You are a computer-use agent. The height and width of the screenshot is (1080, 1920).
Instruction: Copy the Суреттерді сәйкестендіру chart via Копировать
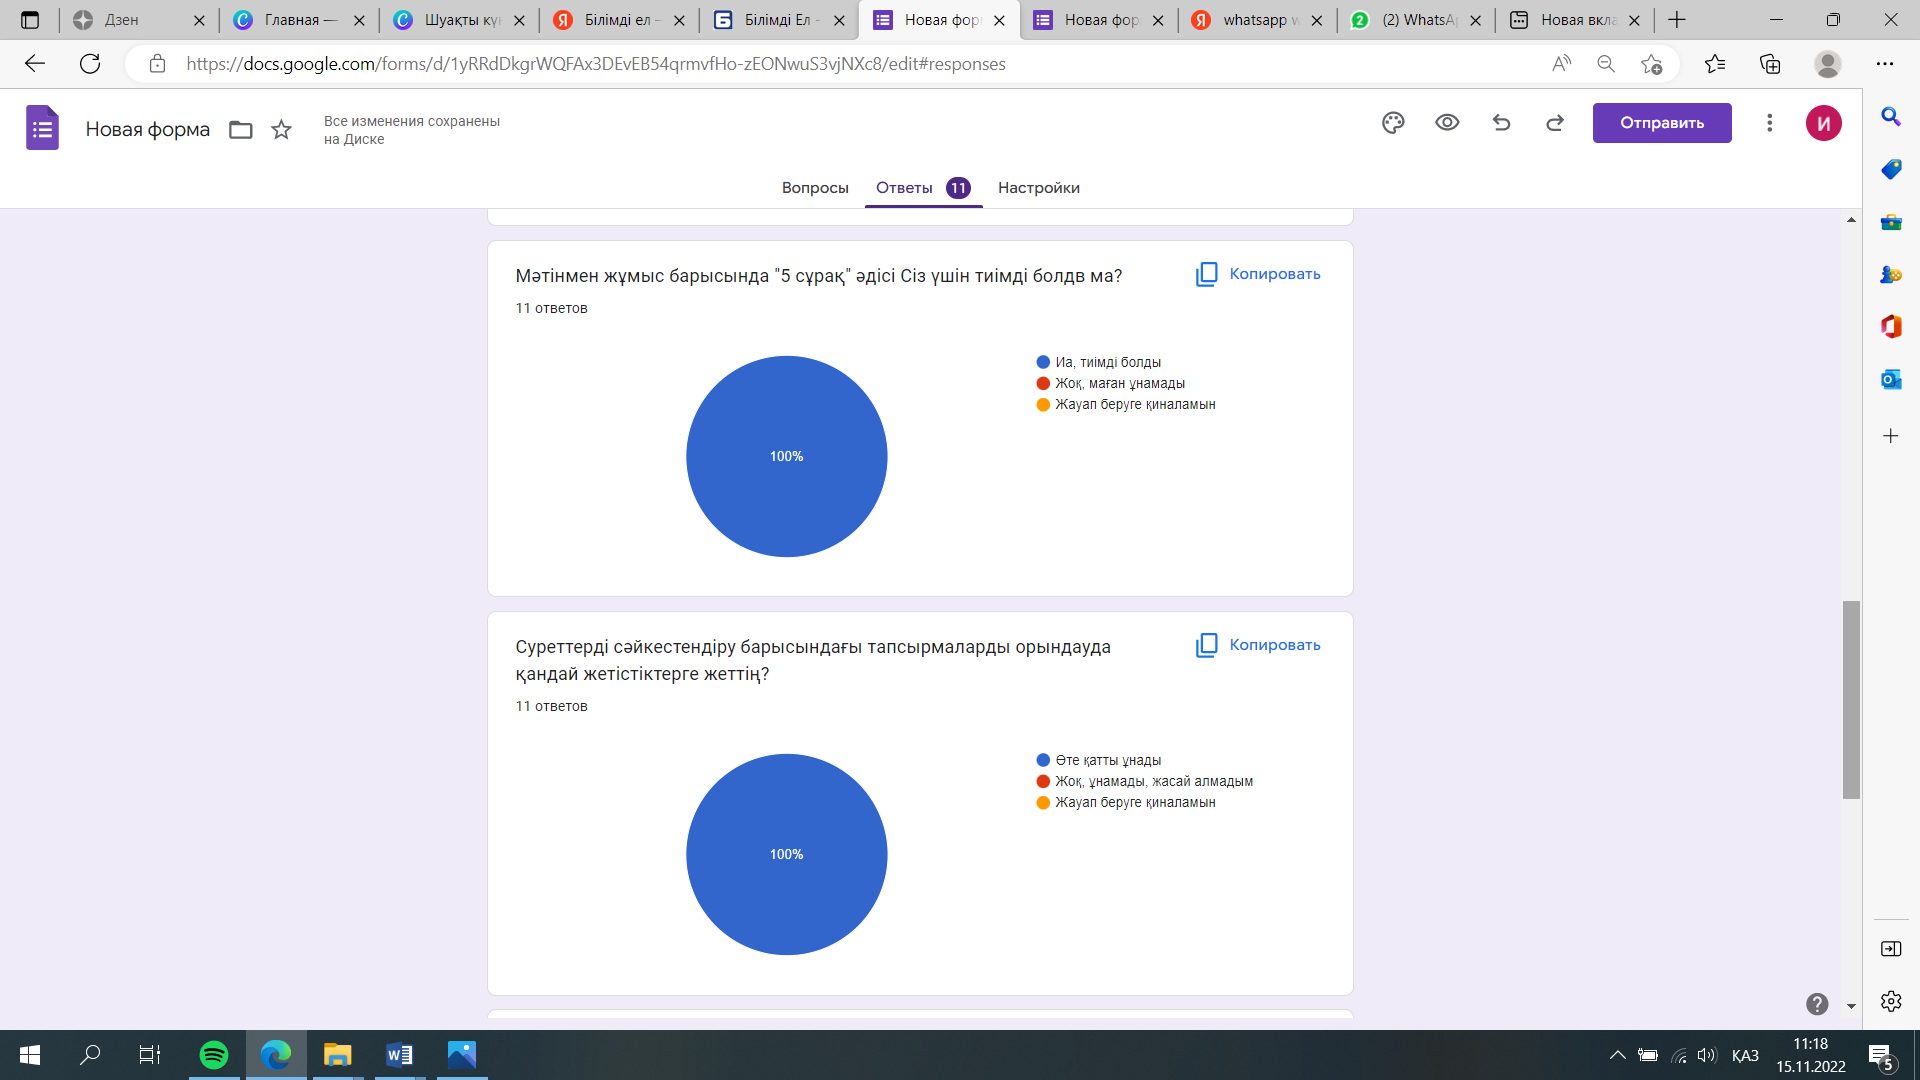coord(1258,645)
